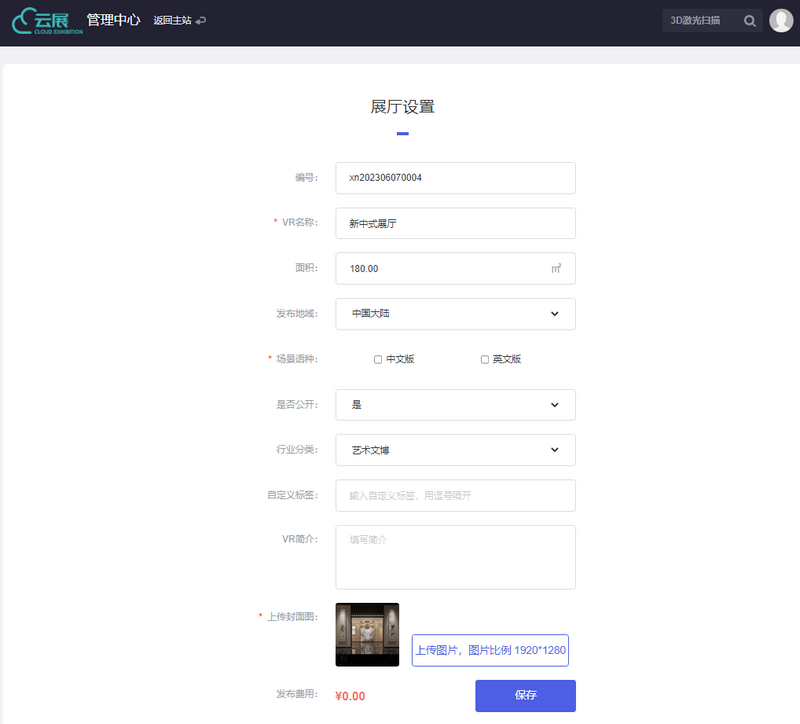Click inside the VR简介 description text area
Viewport: 800px width, 724px height.
click(x=455, y=555)
